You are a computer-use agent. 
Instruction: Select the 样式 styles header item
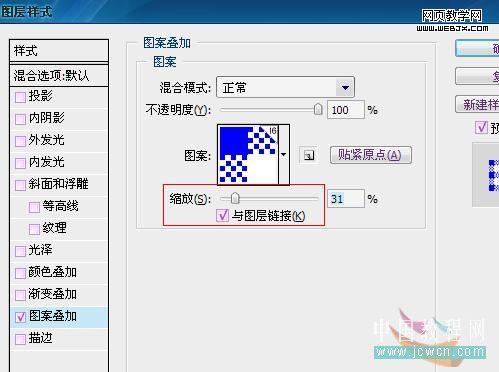click(x=59, y=51)
